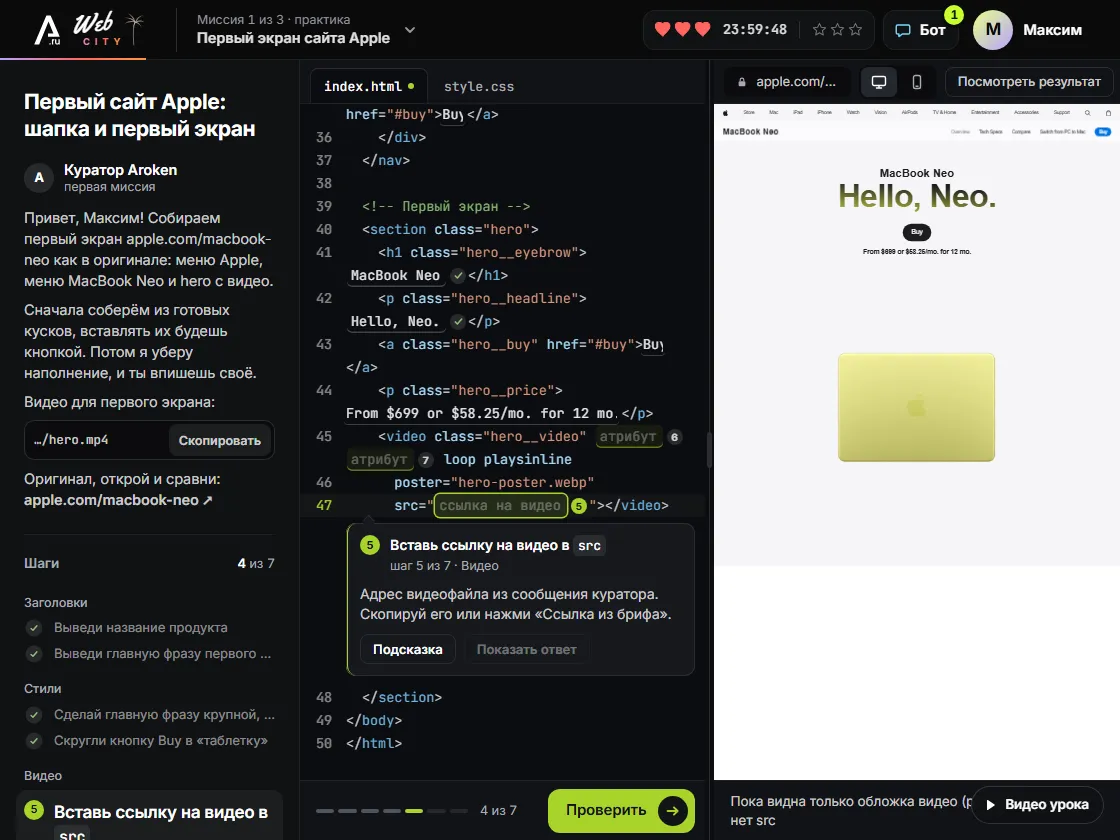This screenshot has height=840, width=1120.
Task: Click the first rating star
Action: tap(819, 29)
